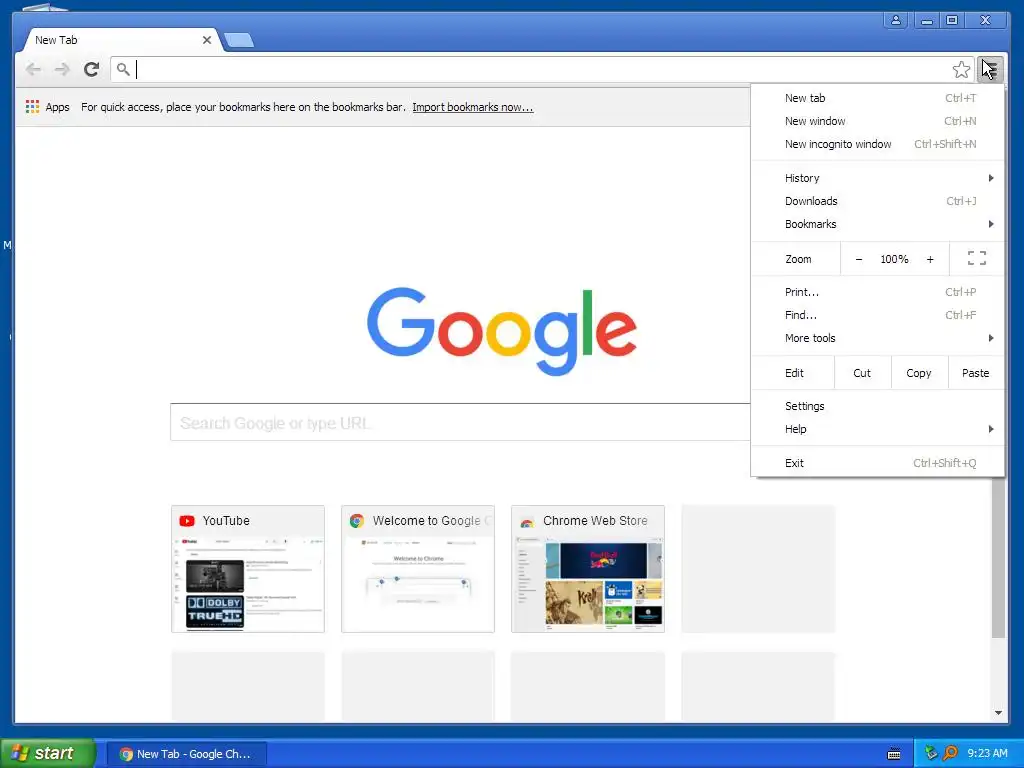This screenshot has height=768, width=1024.
Task: Bookmark this page with the star icon
Action: pos(961,69)
